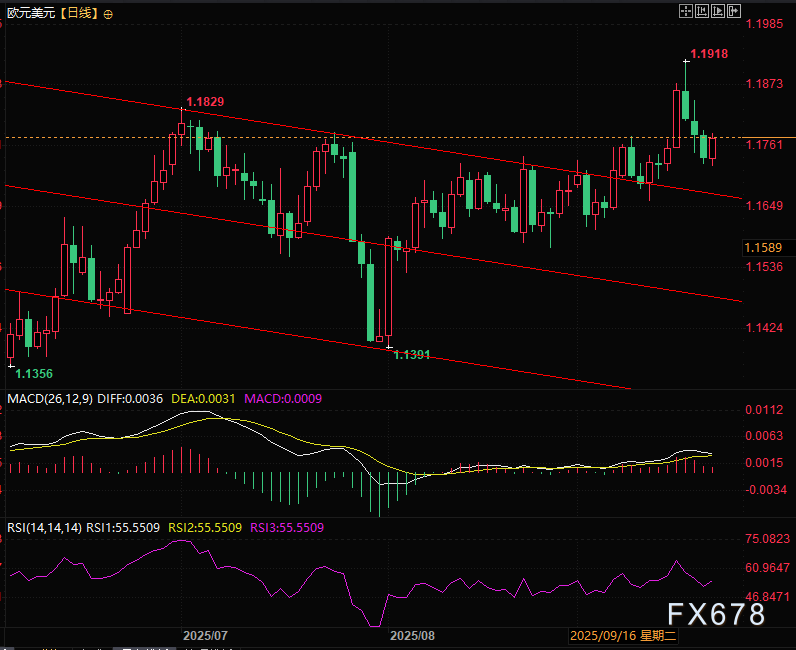796x650 pixels.
Task: Click the DIFF:0.0036 value label
Action: click(x=126, y=399)
